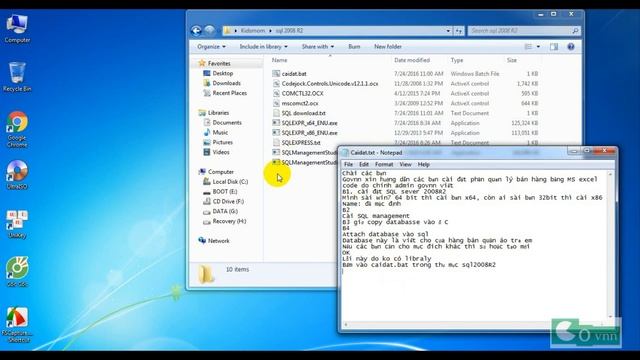Show the preview pane in Explorer
This screenshot has height=360, width=640.
554,47
